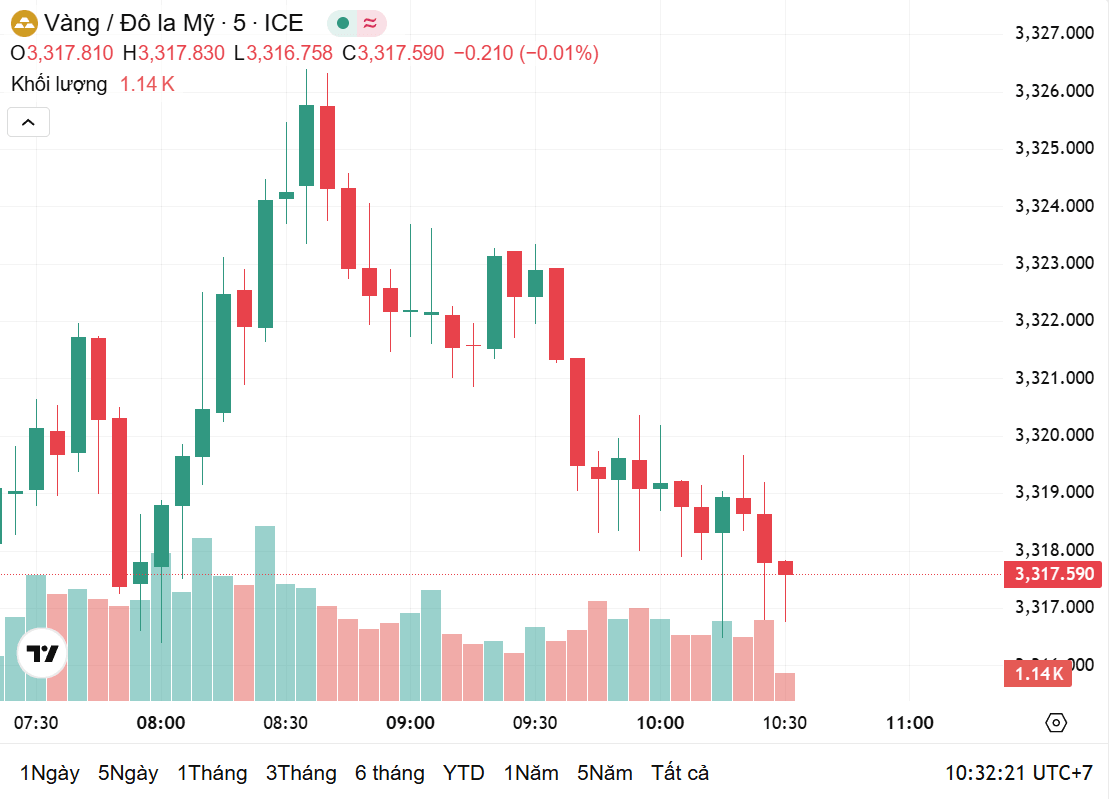Choose the 3Tháng range
Image resolution: width=1109 pixels, height=799 pixels.
click(301, 773)
